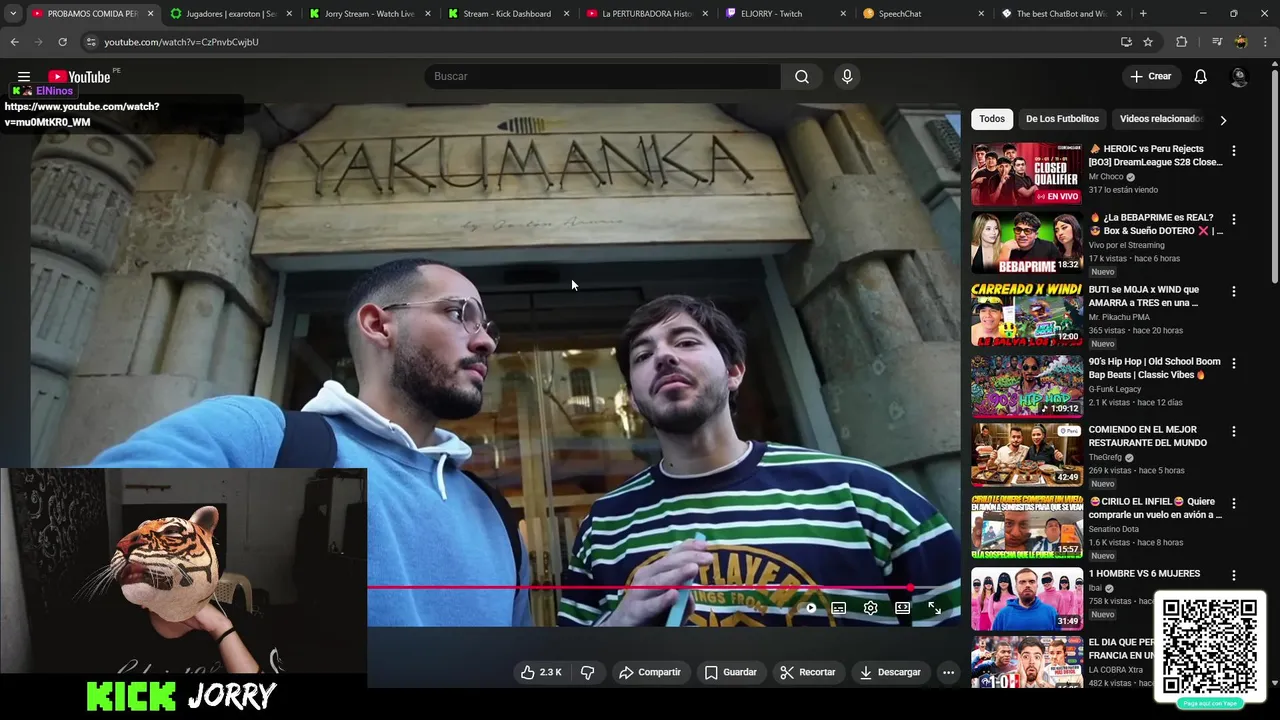The height and width of the screenshot is (720, 1280).
Task: Go to YouTube home via logo
Action: [x=79, y=76]
